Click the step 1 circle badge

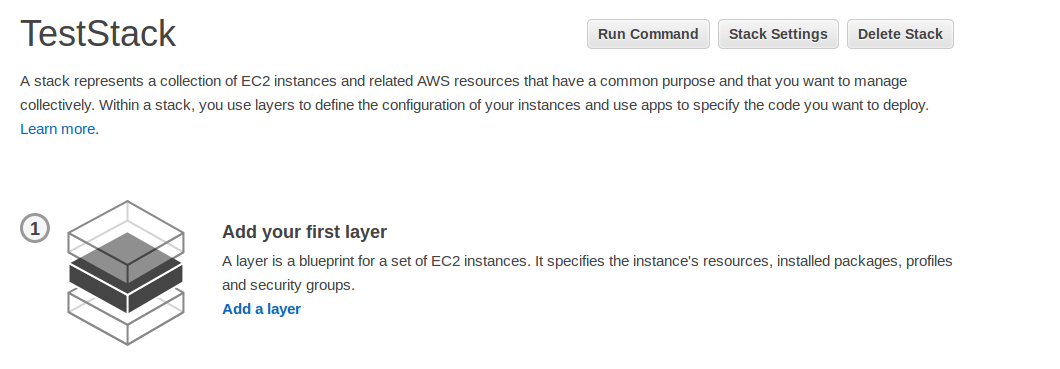(34, 228)
